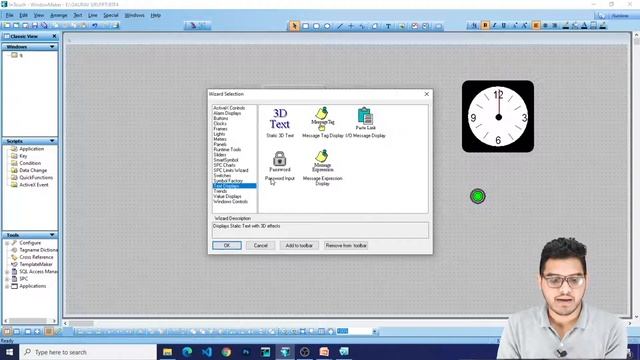Cancel the Wizard Selection dialog
Screen dimensions: 640x360
260,245
